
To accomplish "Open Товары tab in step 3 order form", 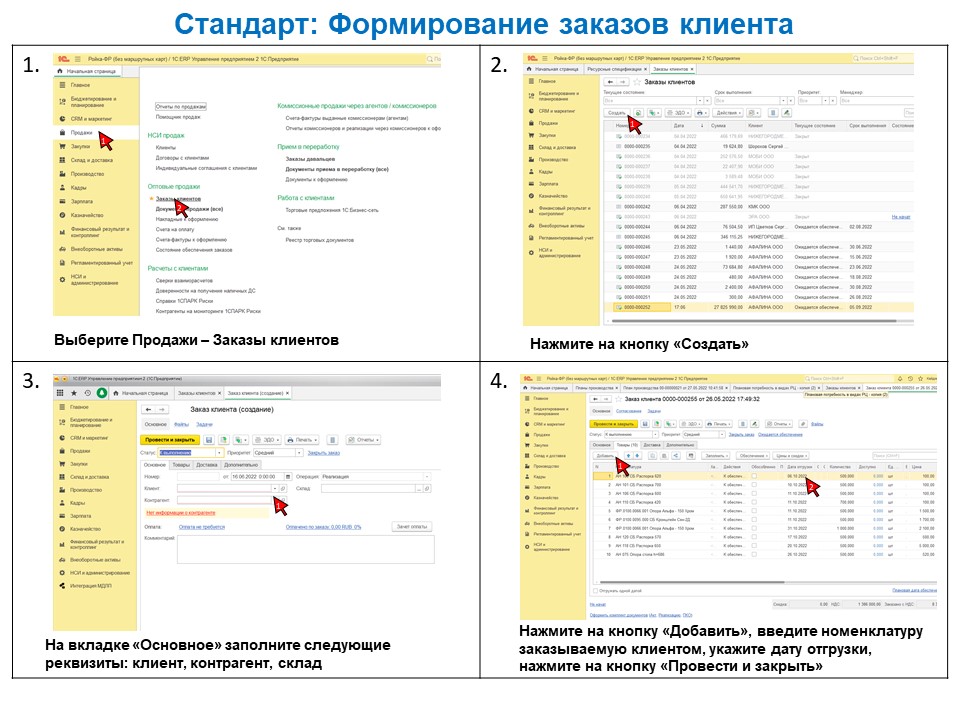I will pos(181,465).
